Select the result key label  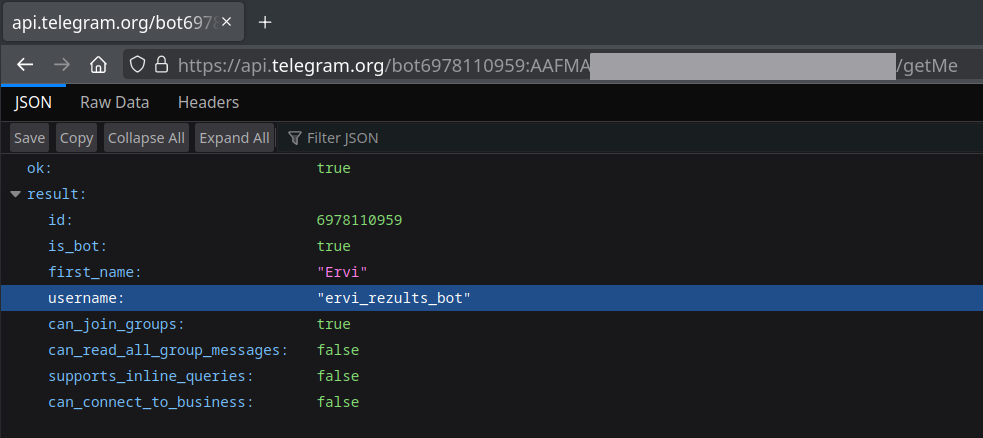pos(56,194)
